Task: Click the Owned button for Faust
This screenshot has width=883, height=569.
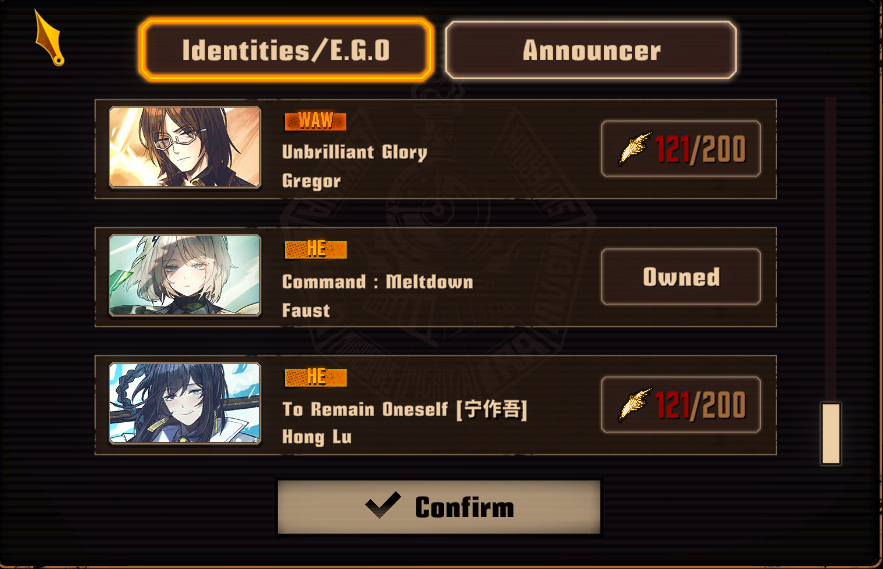Action: (681, 277)
